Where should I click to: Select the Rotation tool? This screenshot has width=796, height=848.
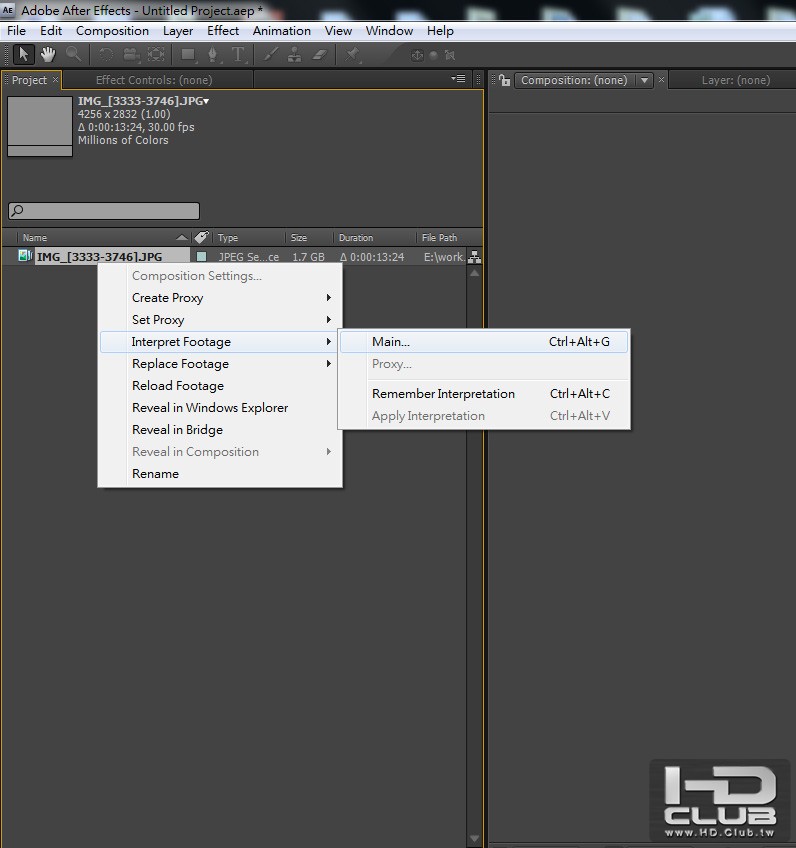(x=105, y=55)
